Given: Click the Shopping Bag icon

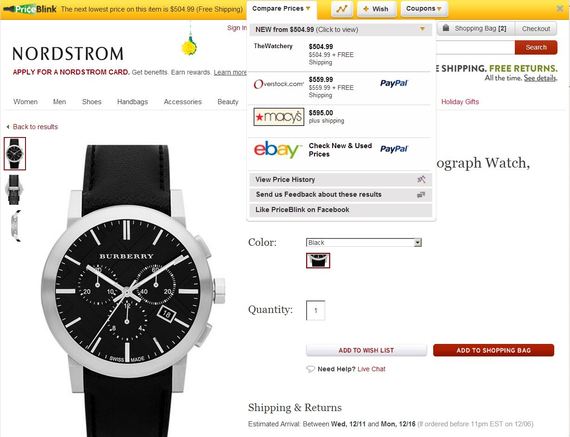Looking at the screenshot, I should 446,28.
